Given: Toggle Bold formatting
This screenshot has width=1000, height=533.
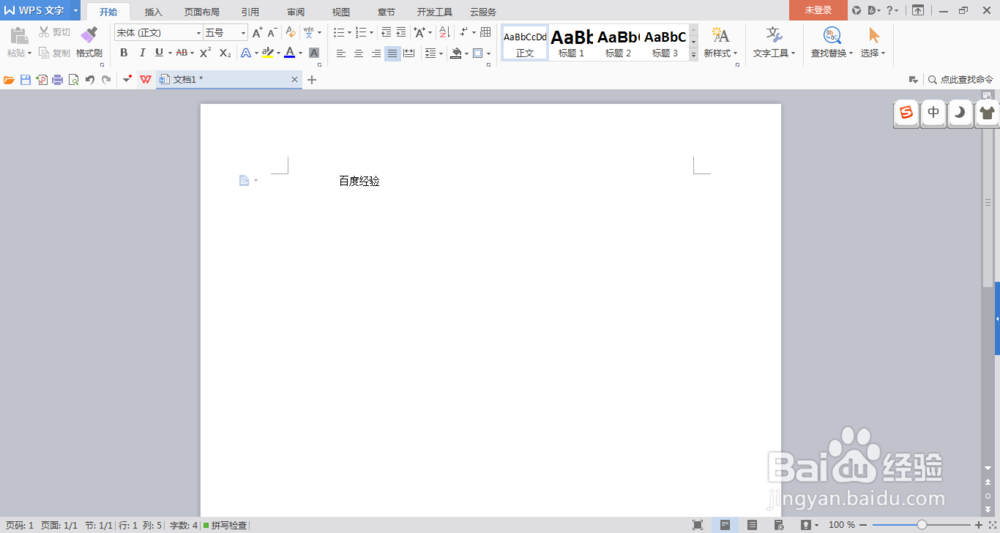Looking at the screenshot, I should click(124, 53).
